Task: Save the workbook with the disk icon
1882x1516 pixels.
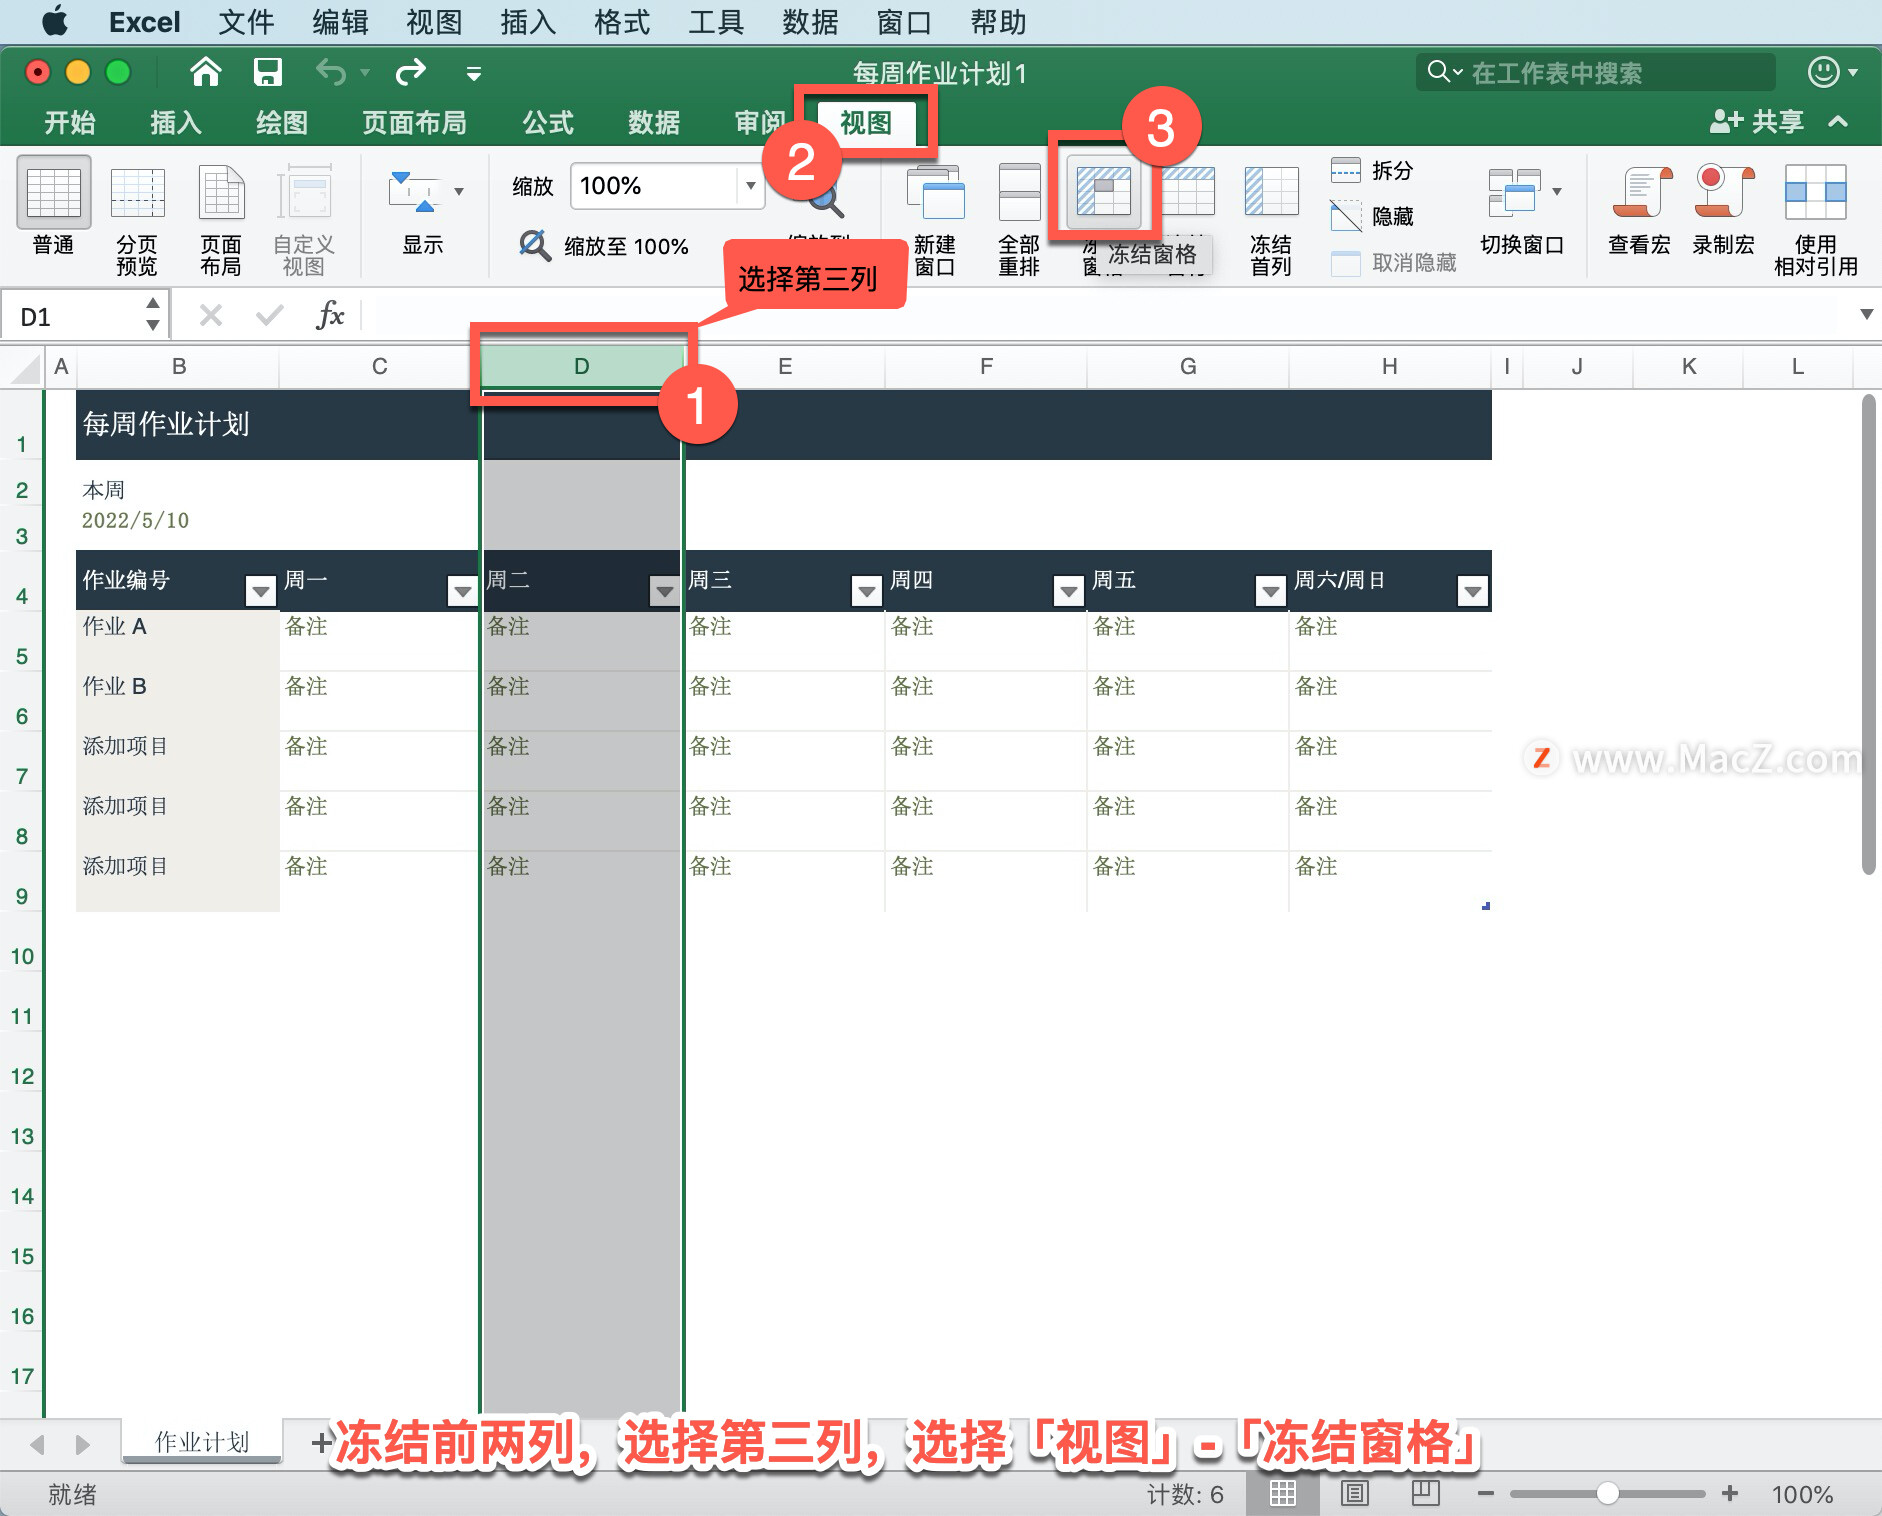Action: (267, 72)
